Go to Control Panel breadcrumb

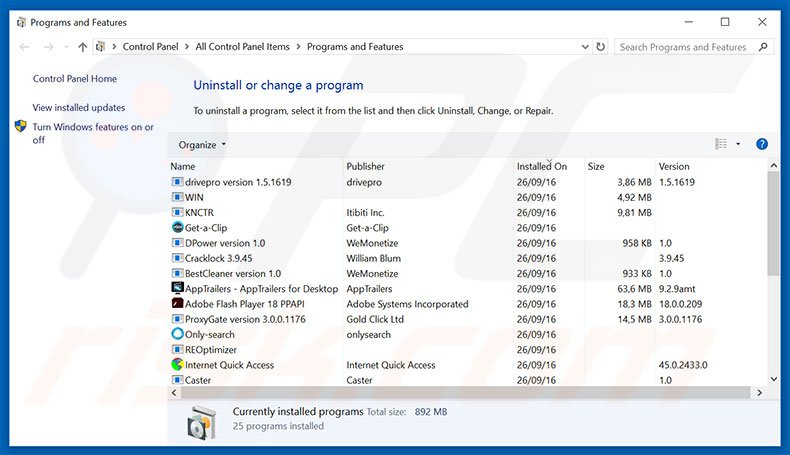[x=151, y=47]
